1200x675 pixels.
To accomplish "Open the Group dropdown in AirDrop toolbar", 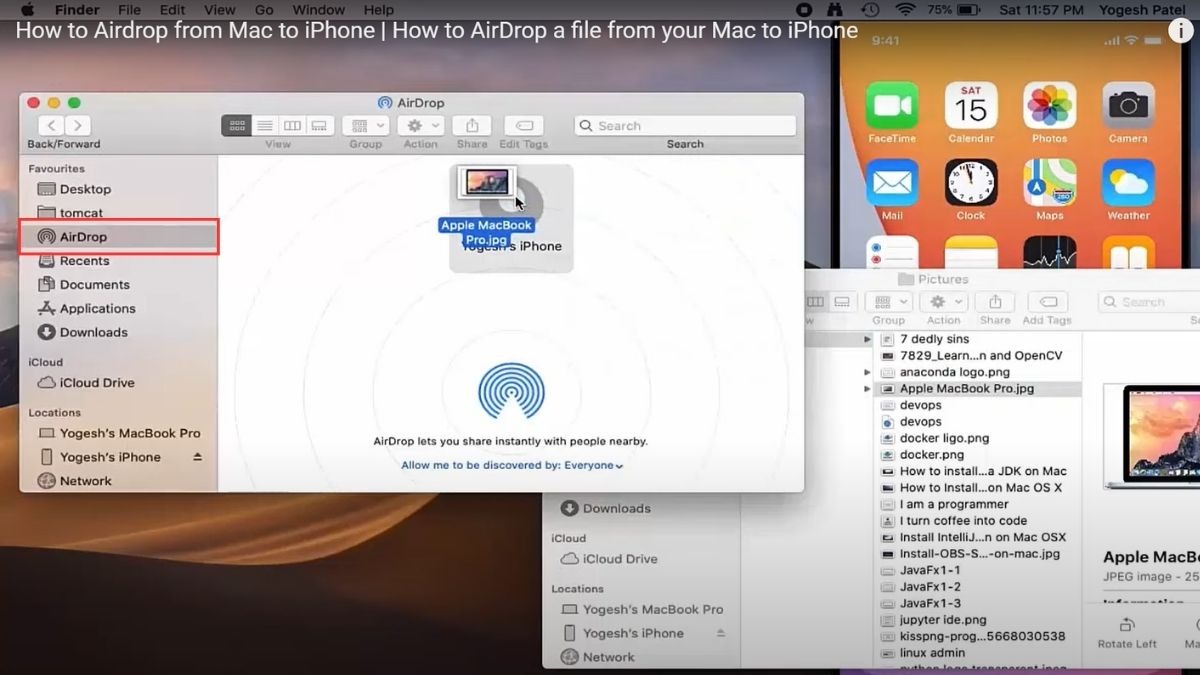I will click(365, 125).
